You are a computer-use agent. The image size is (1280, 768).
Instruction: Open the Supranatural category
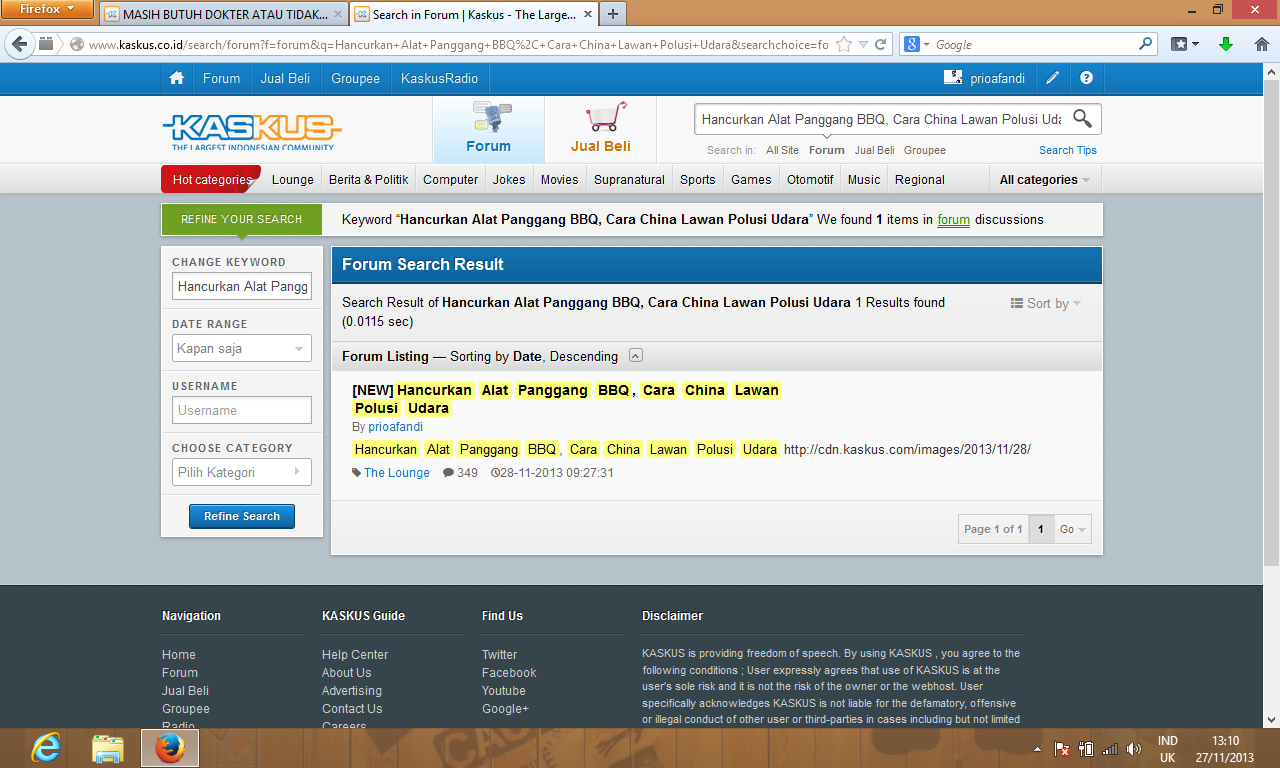(629, 180)
